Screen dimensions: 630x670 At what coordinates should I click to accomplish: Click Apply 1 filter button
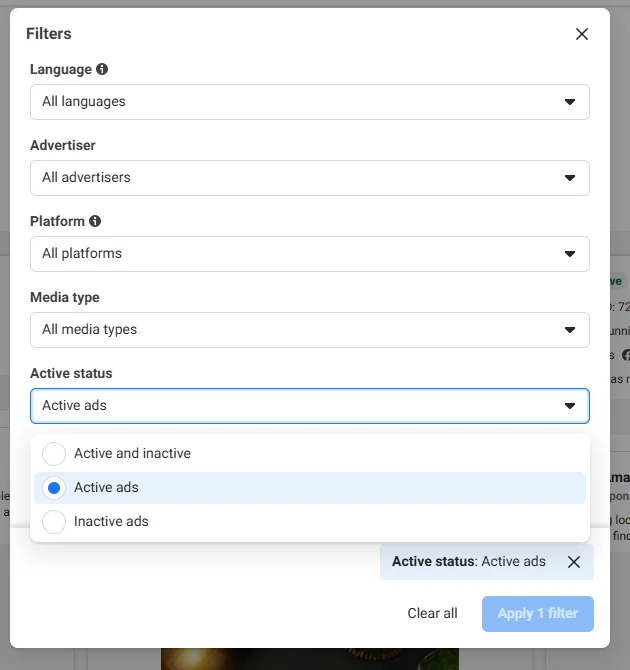(538, 614)
